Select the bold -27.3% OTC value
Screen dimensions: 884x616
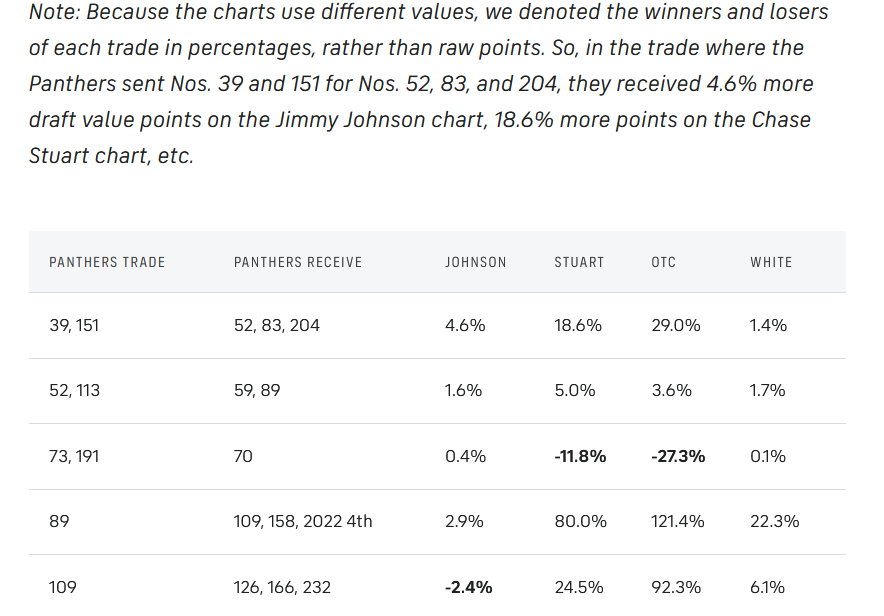pyautogui.click(x=678, y=456)
